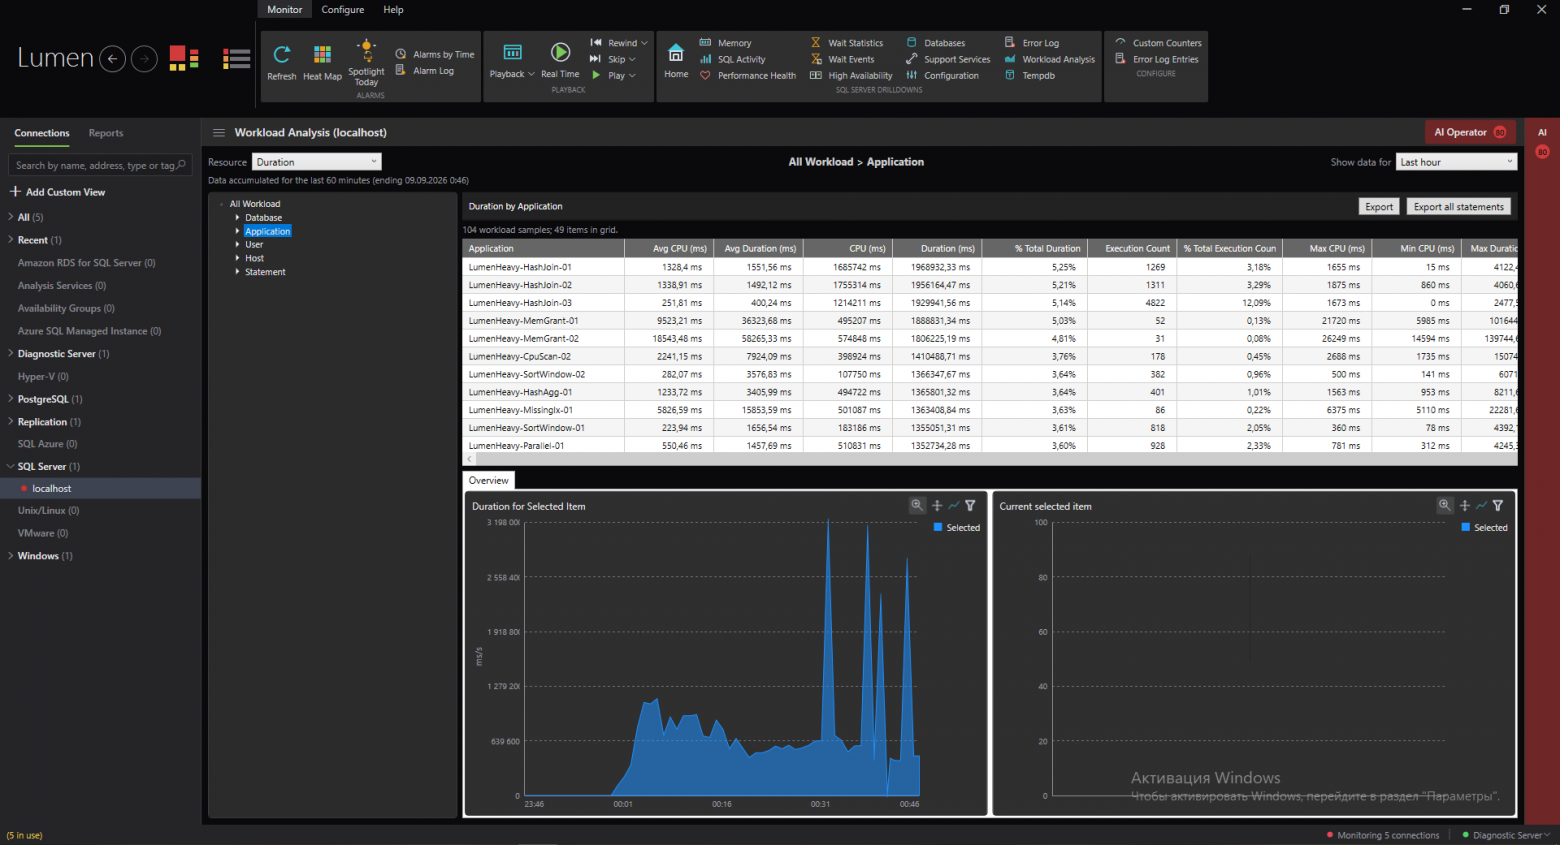Open Diagnostic Server dropdown in status bar
Image resolution: width=1560 pixels, height=845 pixels.
coord(1507,835)
